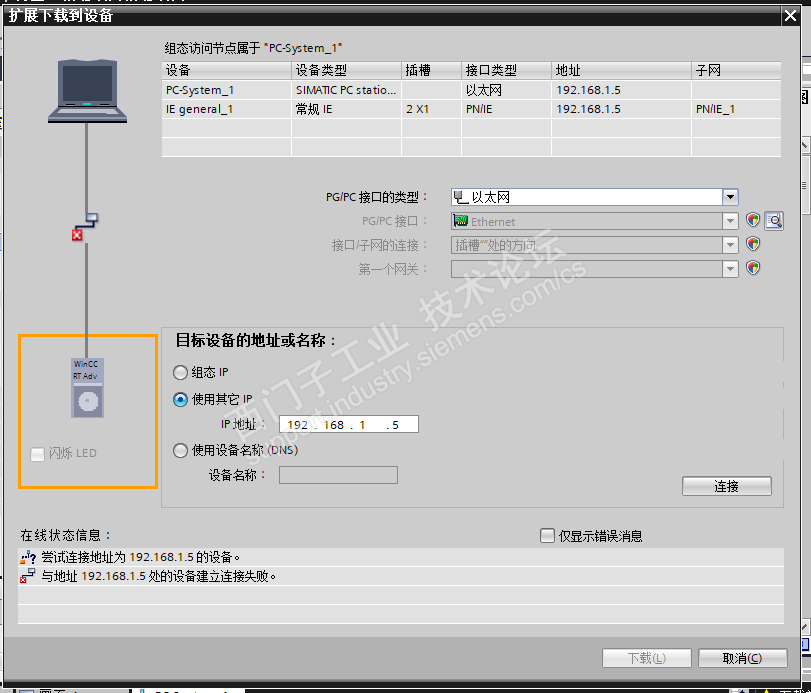This screenshot has width=811, height=693.
Task: Select 使用设备名称 (DNS) radio button
Action: [180, 450]
